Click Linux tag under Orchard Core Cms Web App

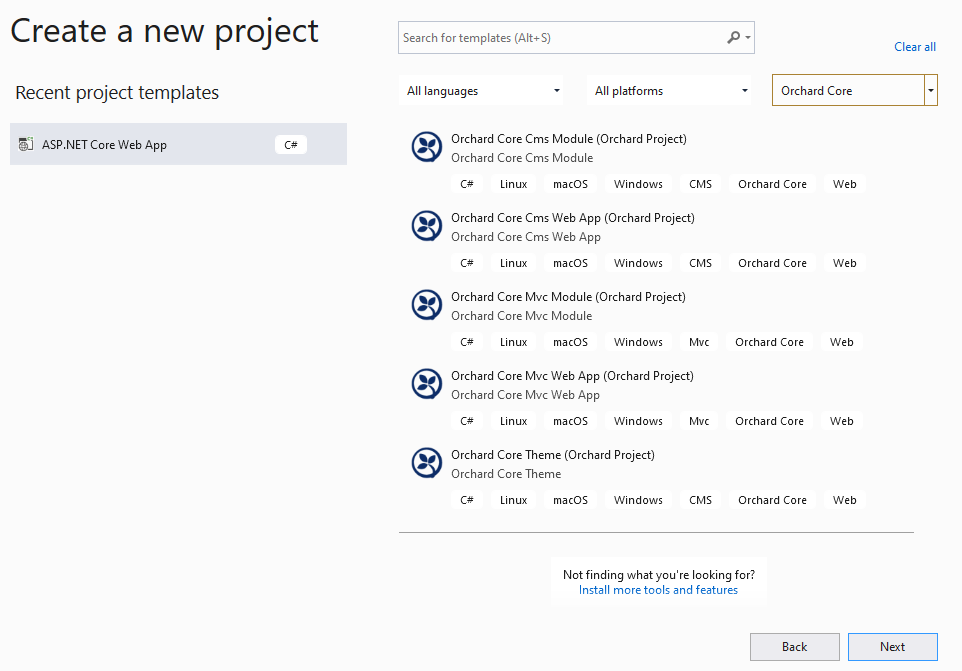tap(514, 263)
